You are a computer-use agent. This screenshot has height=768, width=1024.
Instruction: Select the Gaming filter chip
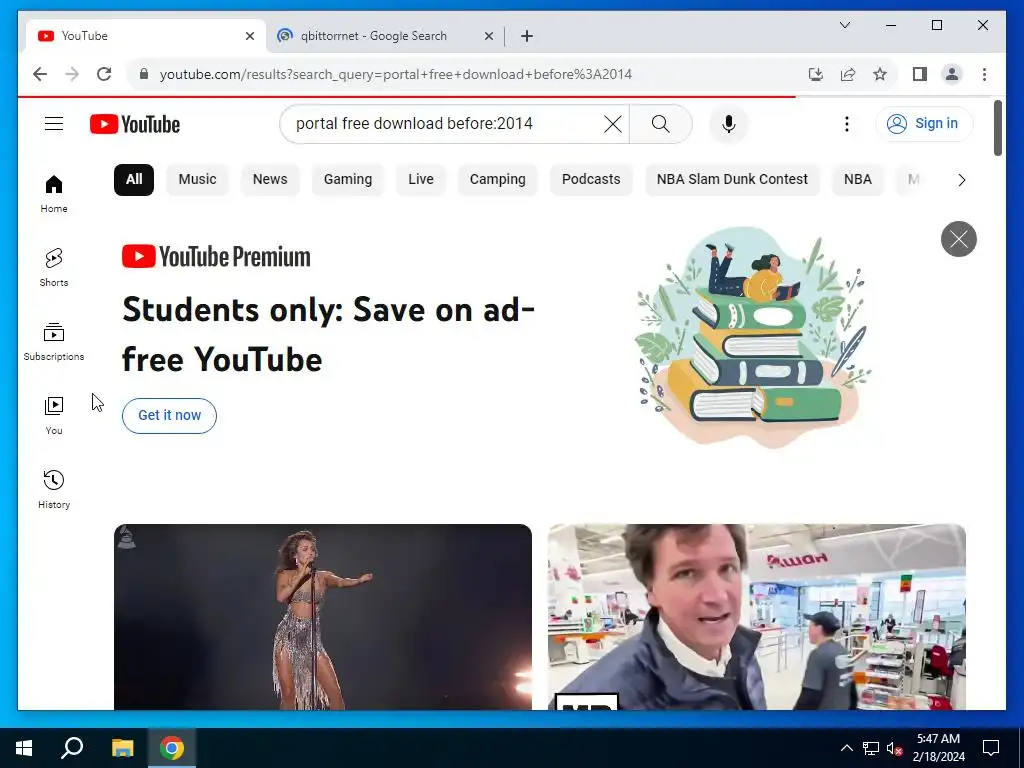pos(347,180)
